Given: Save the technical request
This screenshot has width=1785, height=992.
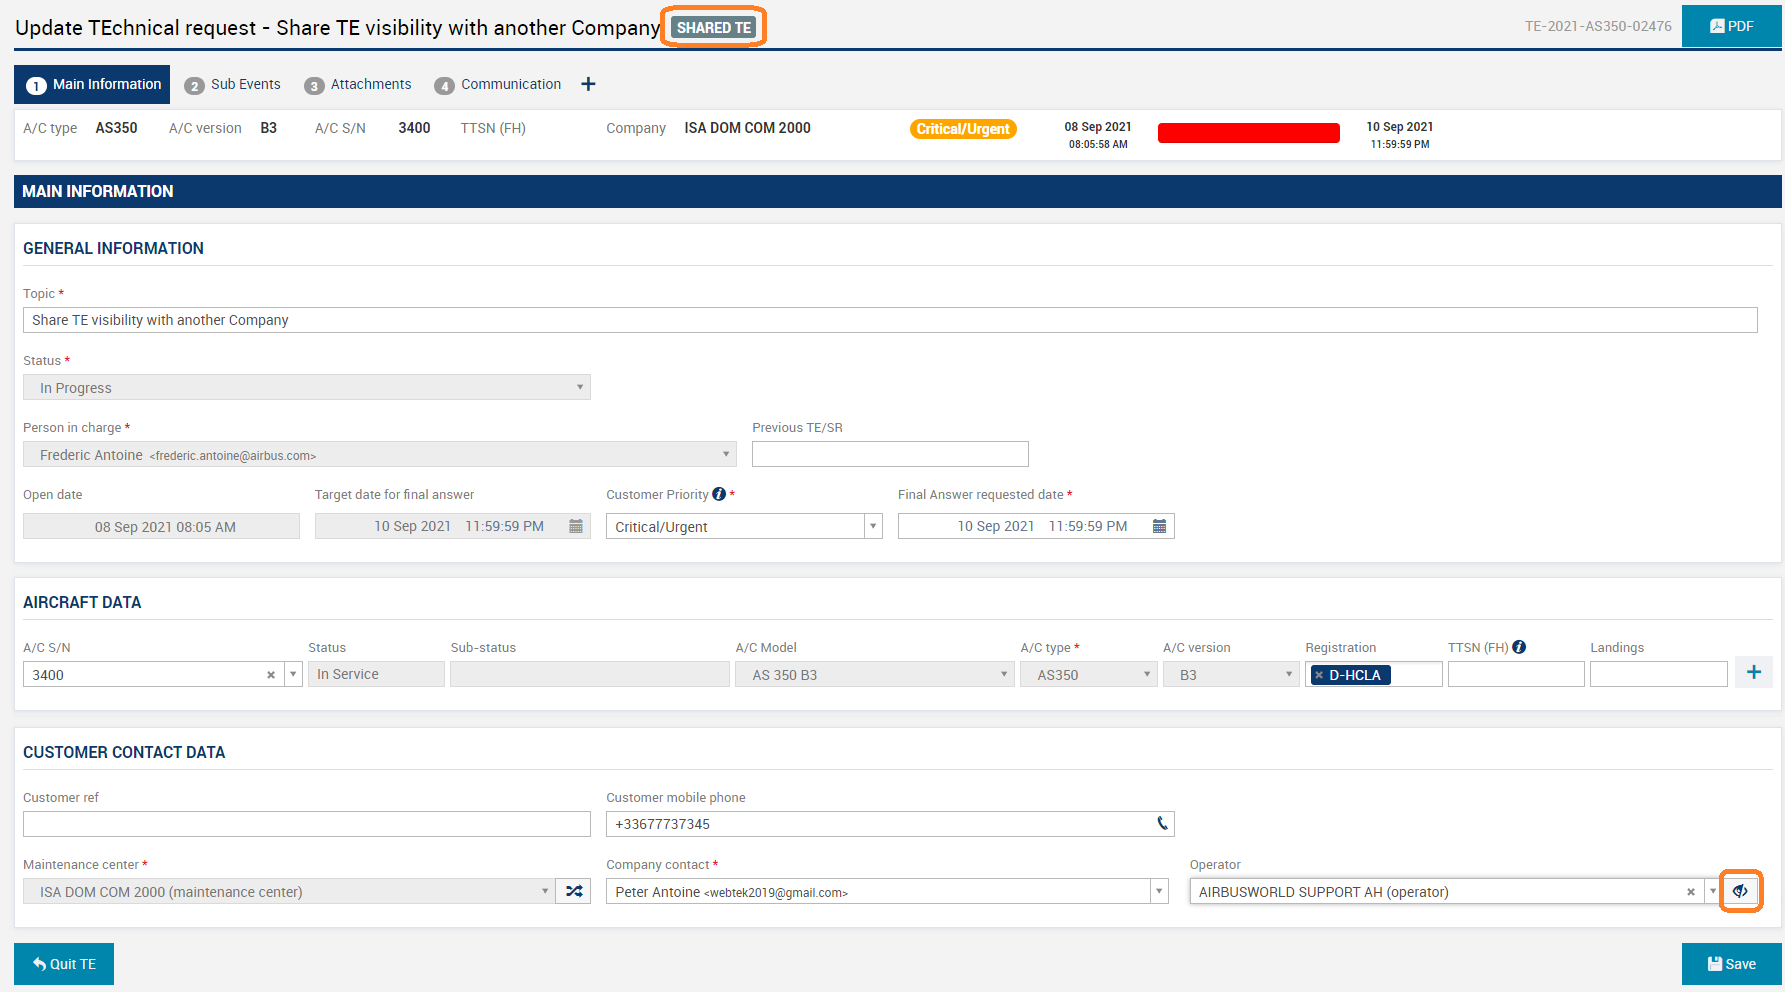Looking at the screenshot, I should [x=1731, y=963].
